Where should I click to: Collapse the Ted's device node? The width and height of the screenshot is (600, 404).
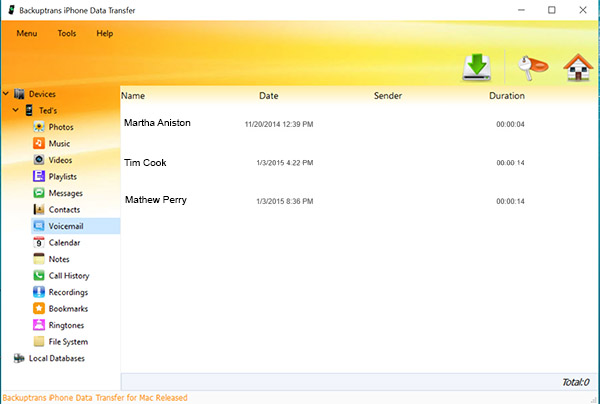(15, 110)
